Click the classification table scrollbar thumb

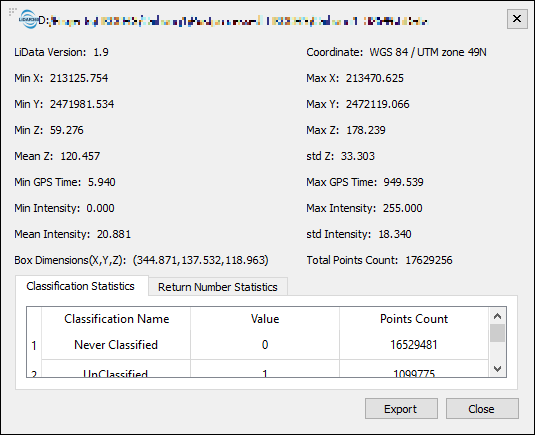point(497,333)
